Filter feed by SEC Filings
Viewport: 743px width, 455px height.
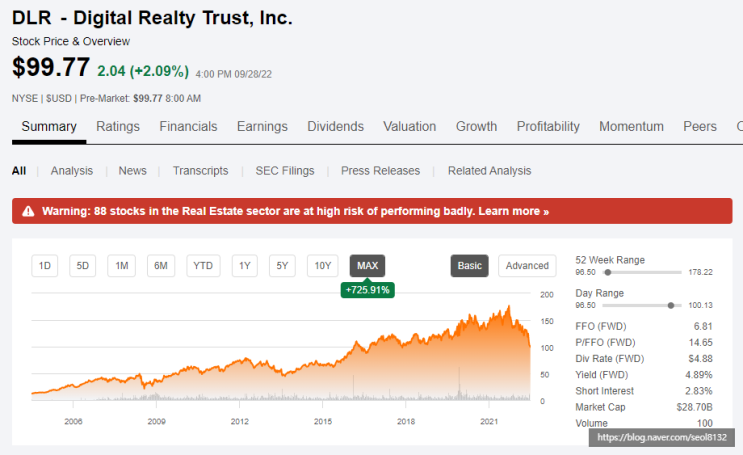[x=285, y=171]
